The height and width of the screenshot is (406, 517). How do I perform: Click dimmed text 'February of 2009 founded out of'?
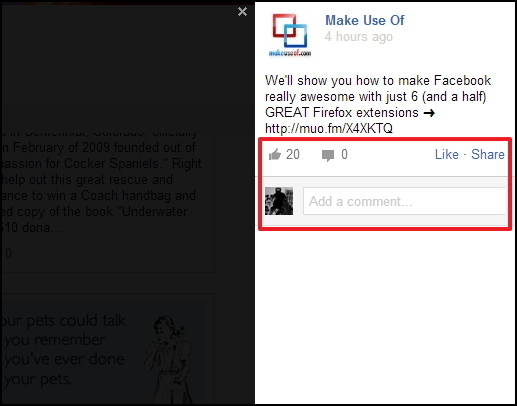[x=104, y=147]
